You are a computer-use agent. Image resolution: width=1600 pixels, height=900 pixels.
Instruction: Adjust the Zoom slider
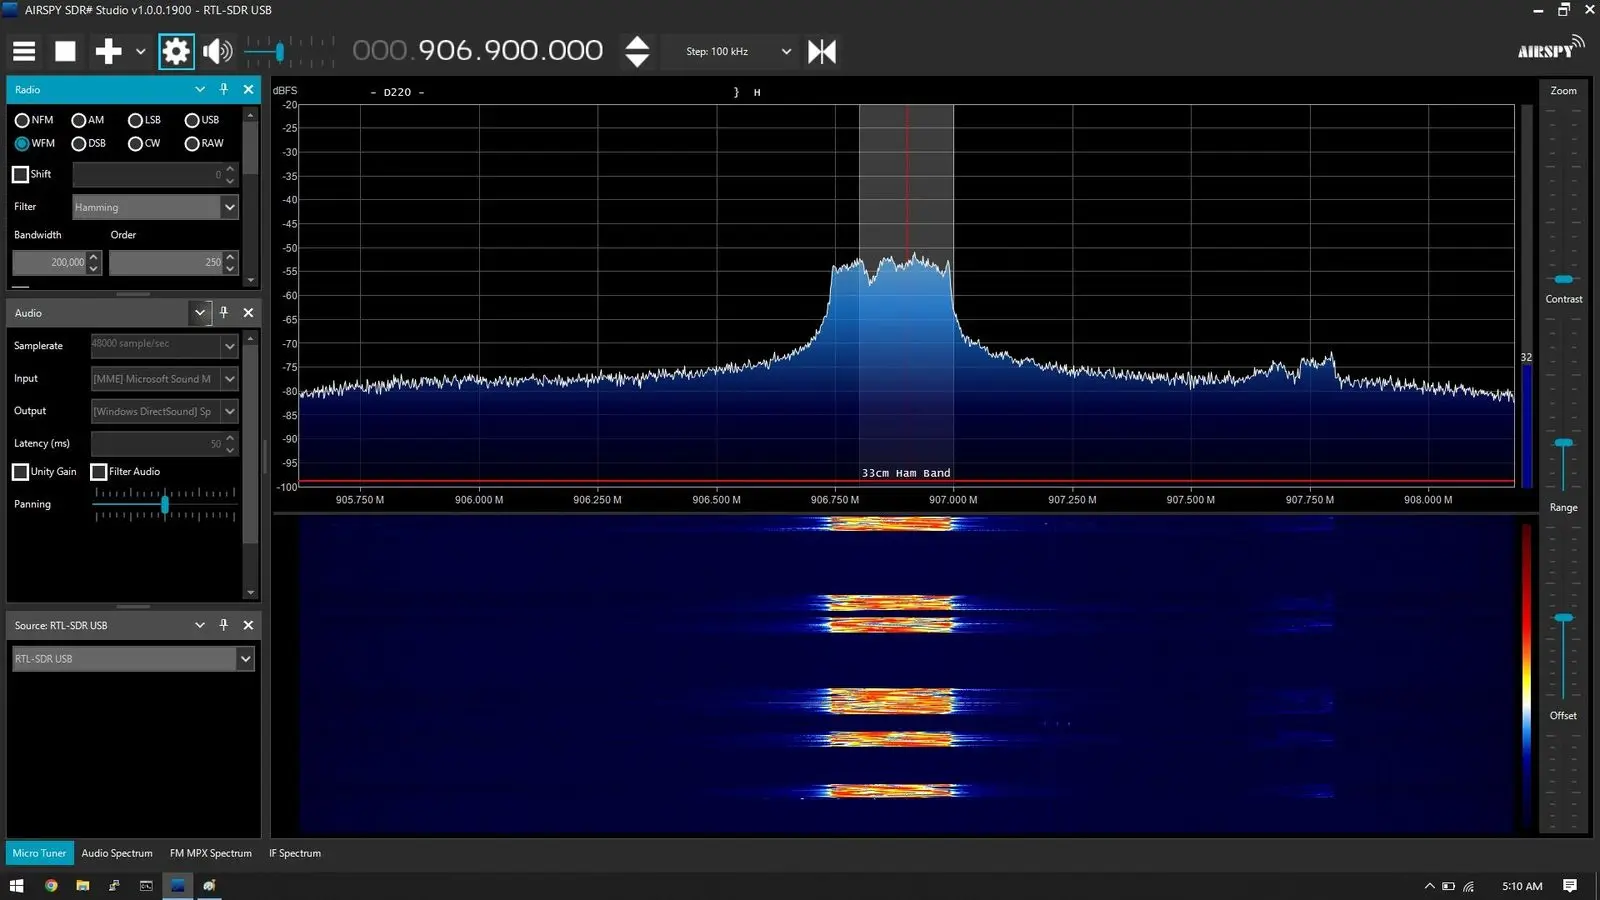coord(1564,279)
